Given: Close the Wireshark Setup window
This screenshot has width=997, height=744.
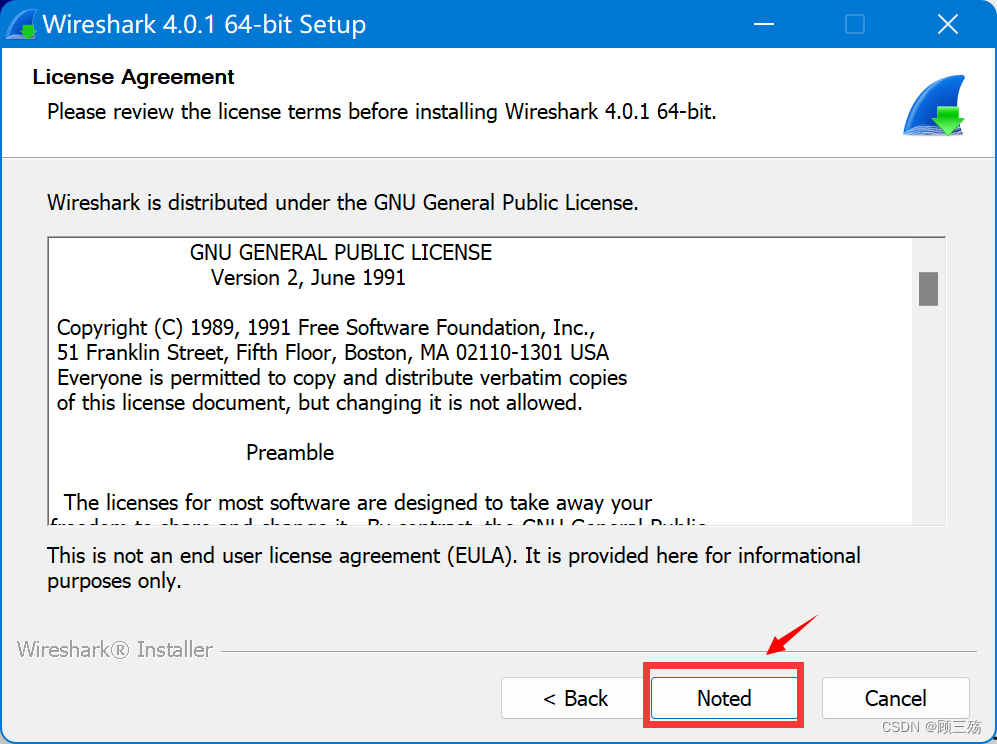Looking at the screenshot, I should point(947,25).
